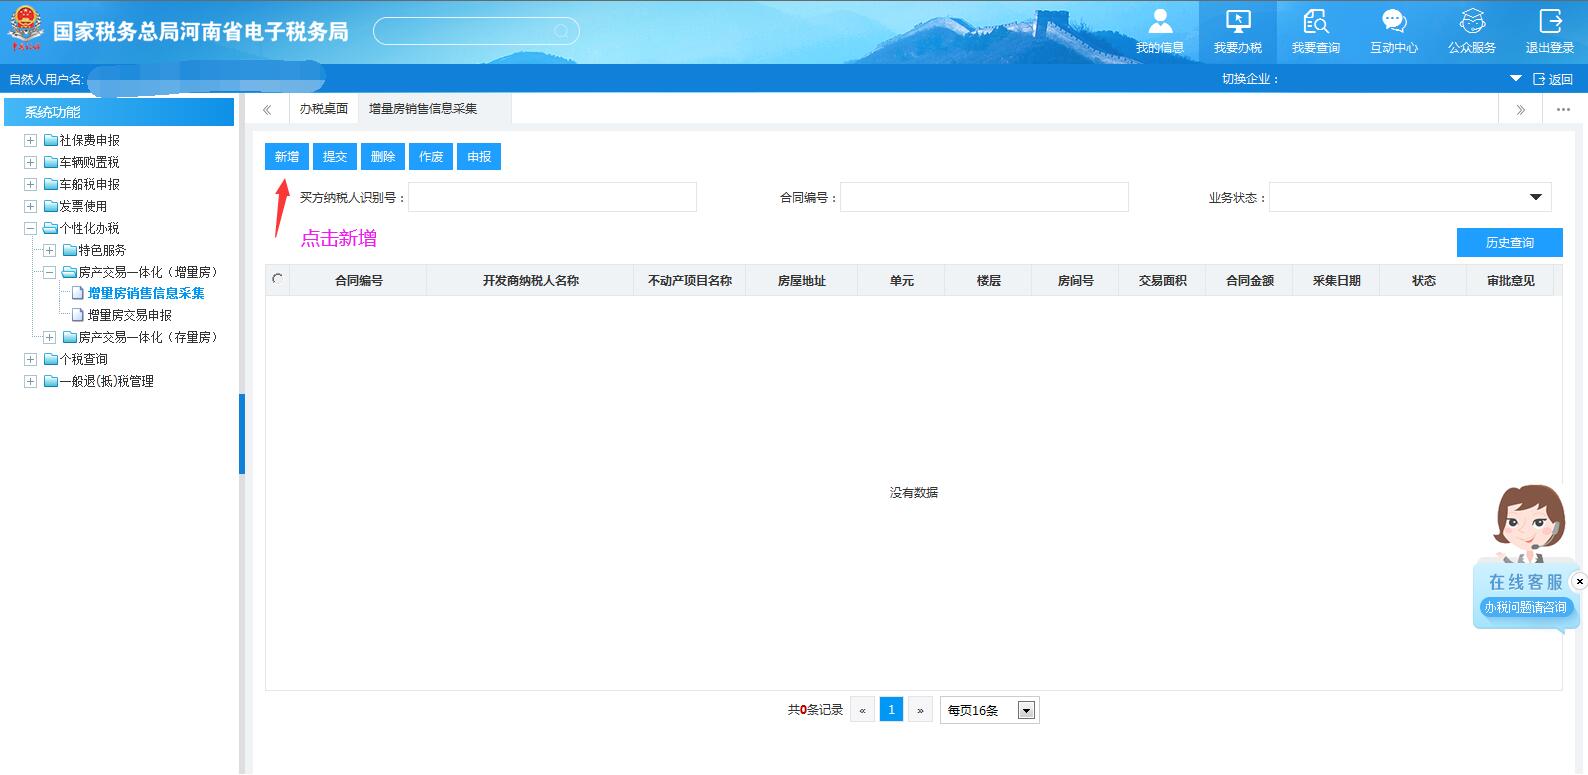Focus 买方纳税人识别号 input field
This screenshot has height=775, width=1588.
tap(552, 197)
